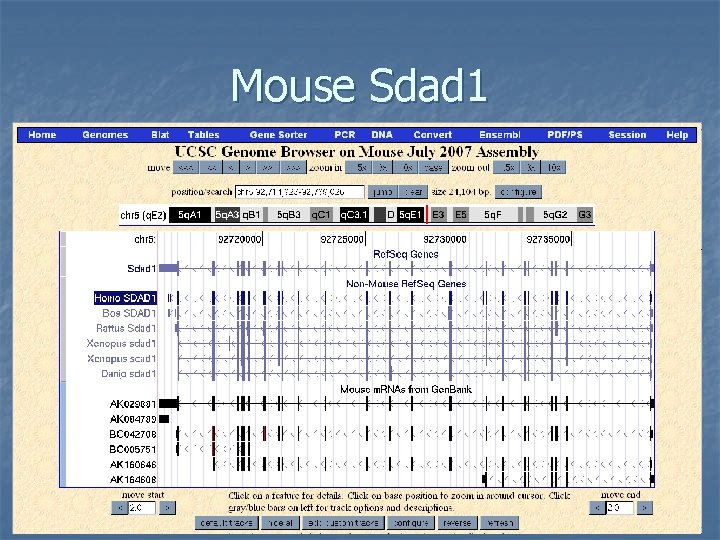The image size is (720, 540).
Task: Click the hide all button
Action: point(280,523)
